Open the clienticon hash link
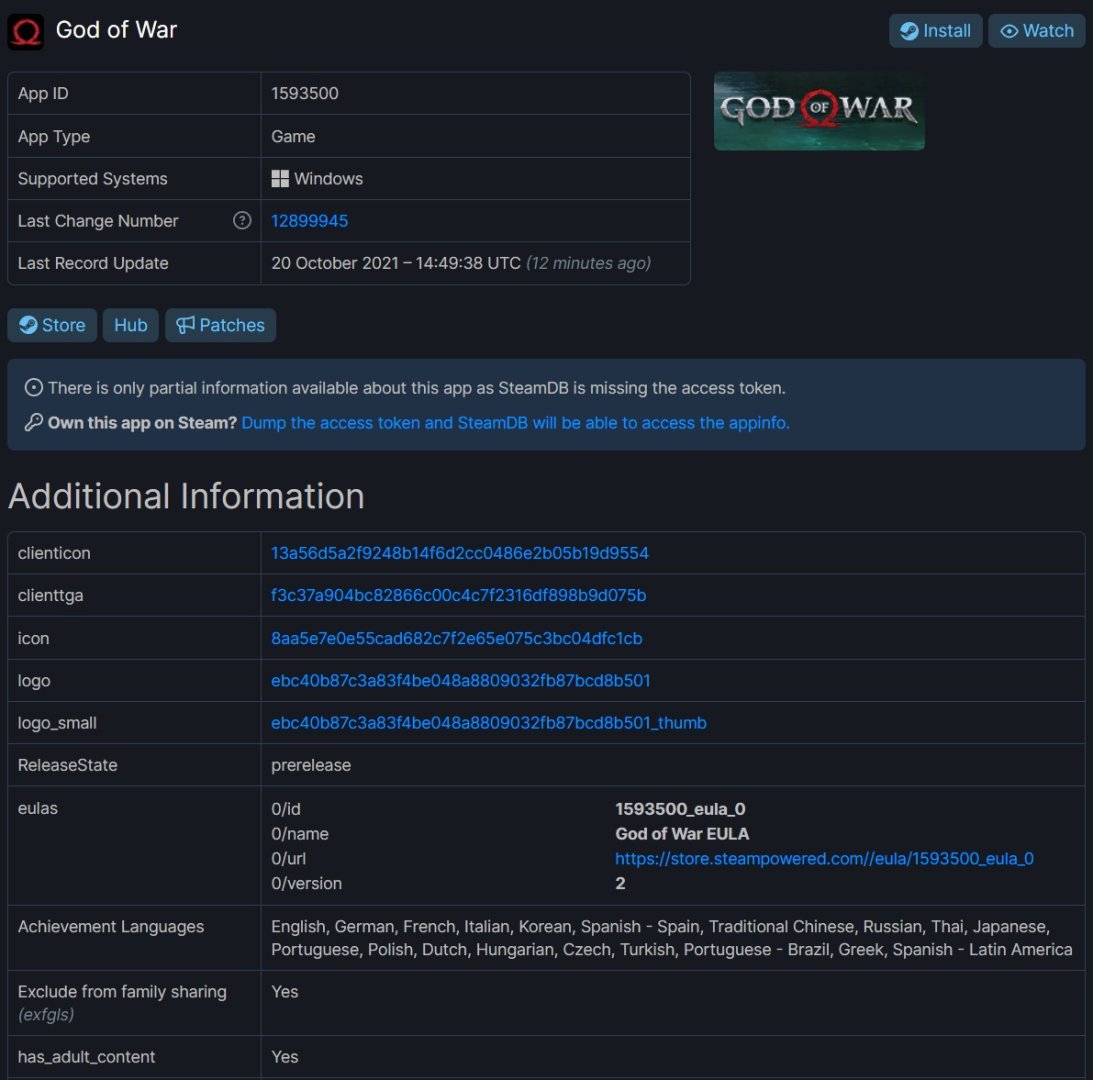 coord(459,553)
